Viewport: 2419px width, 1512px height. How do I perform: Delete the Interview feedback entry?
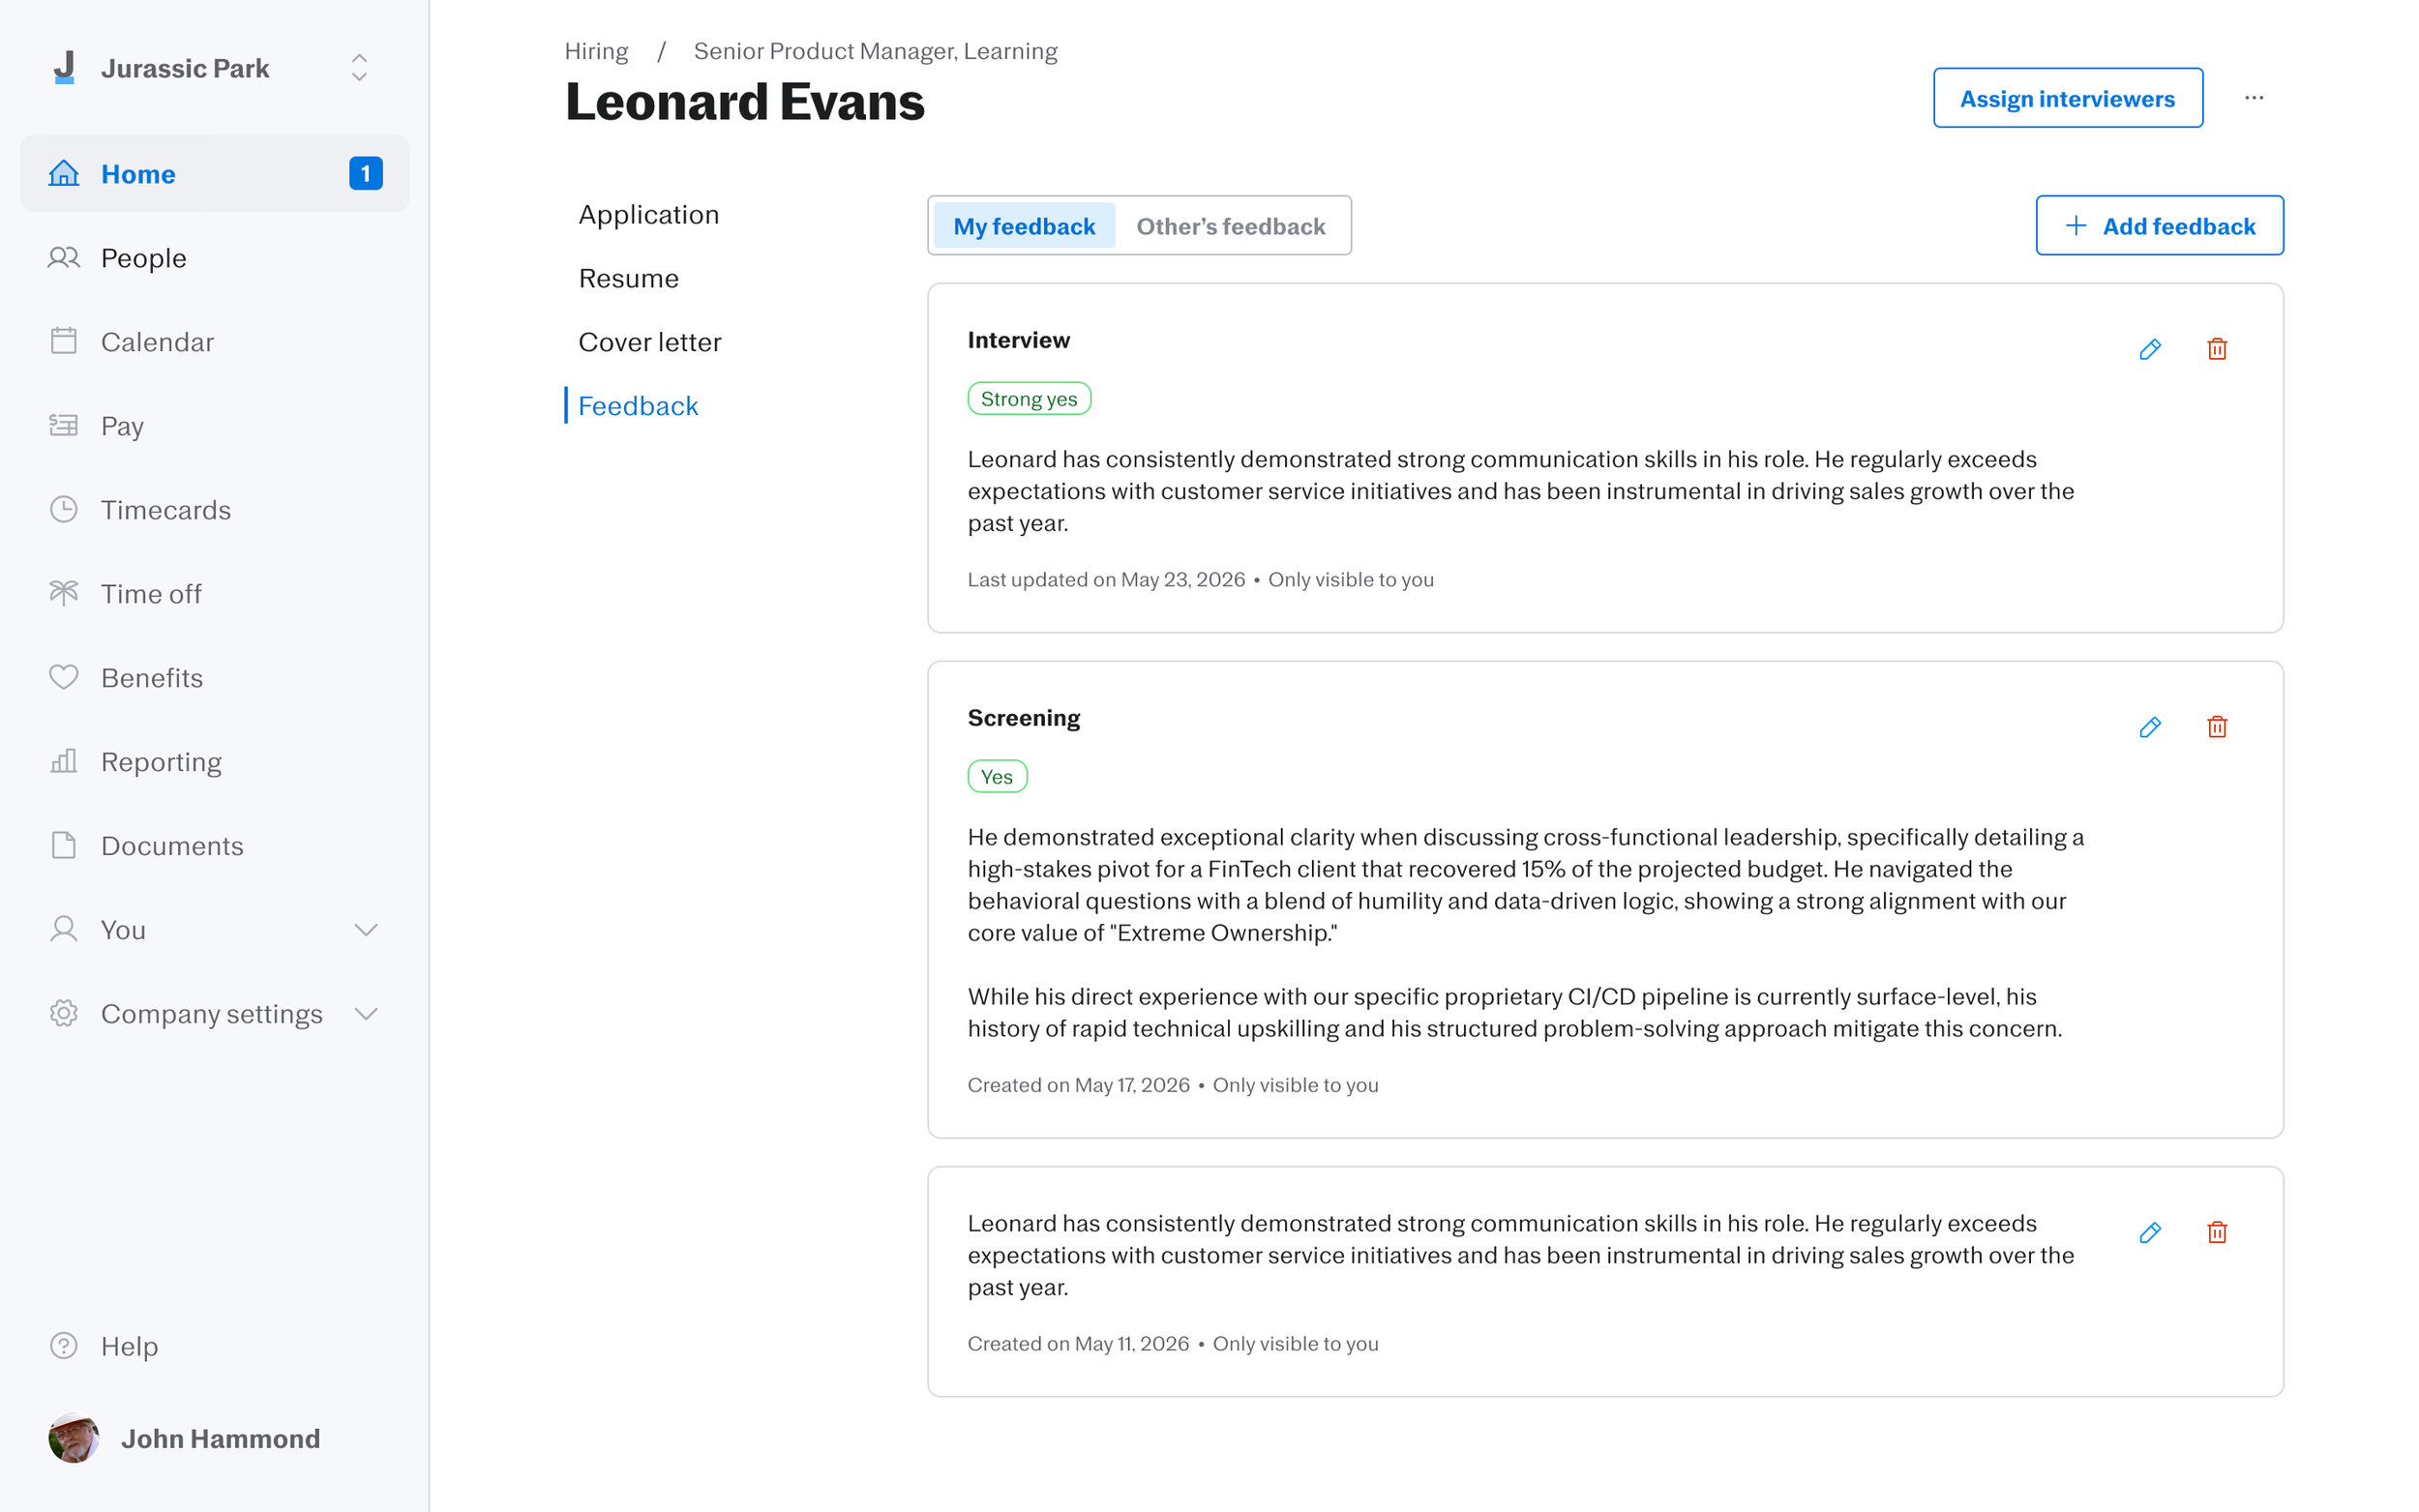pos(2217,349)
